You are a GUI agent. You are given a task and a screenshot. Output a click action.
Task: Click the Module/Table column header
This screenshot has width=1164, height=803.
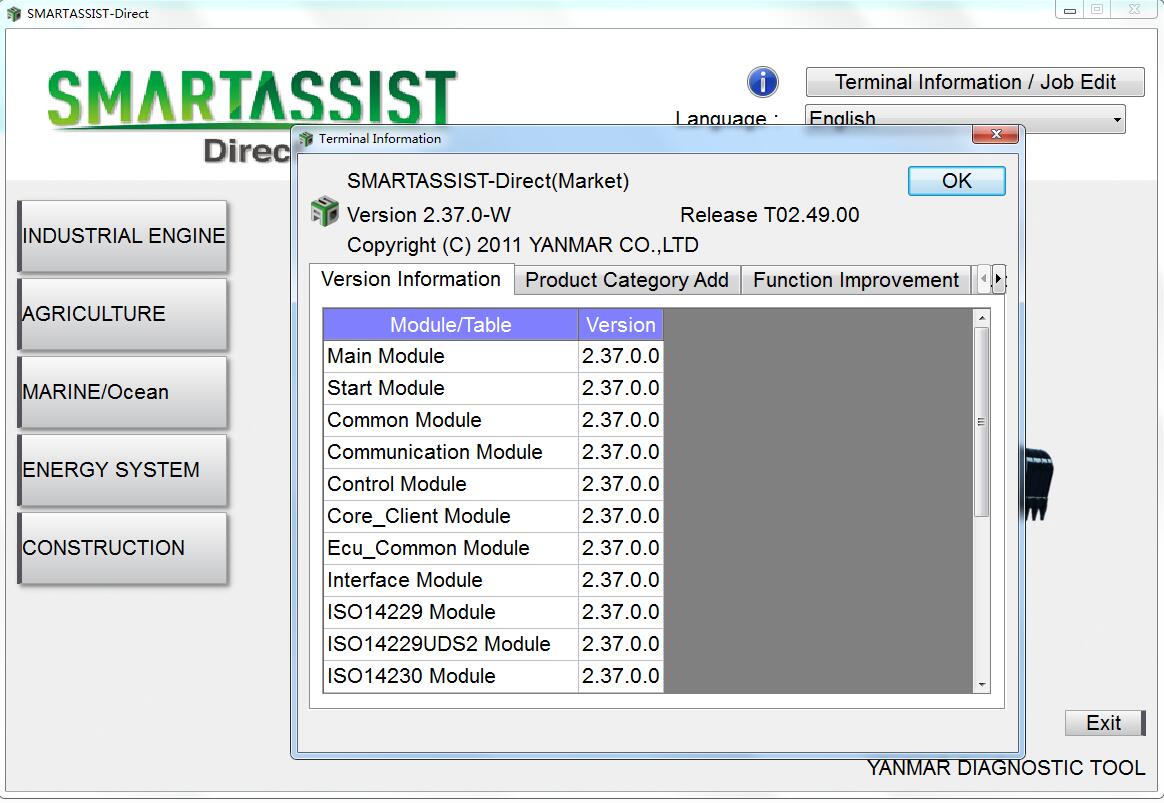tap(451, 325)
